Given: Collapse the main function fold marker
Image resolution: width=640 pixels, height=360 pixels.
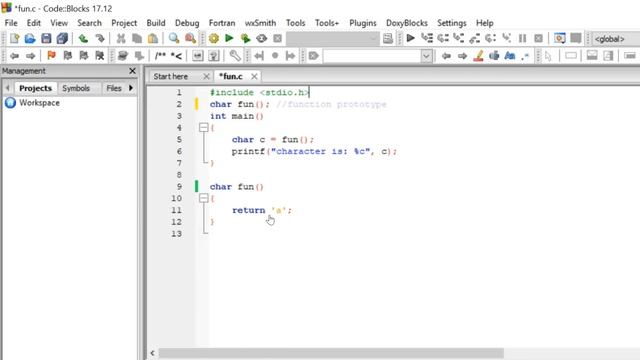Looking at the screenshot, I should click(x=204, y=128).
